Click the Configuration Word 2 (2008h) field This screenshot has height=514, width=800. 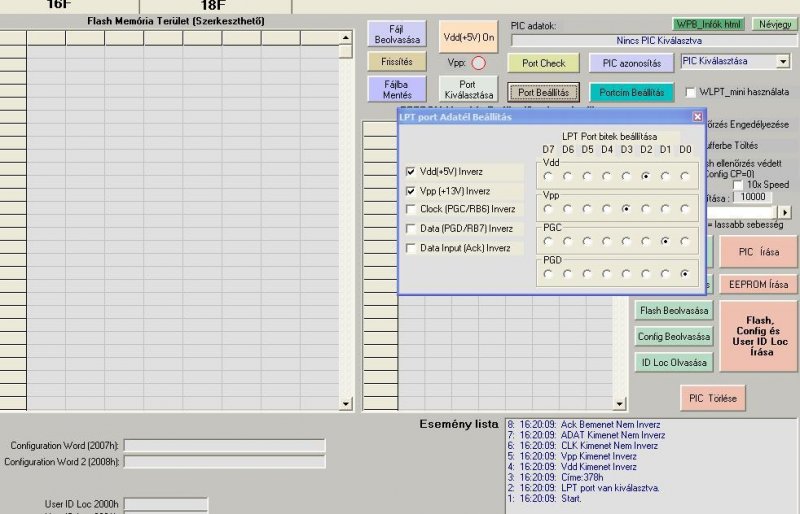224,461
